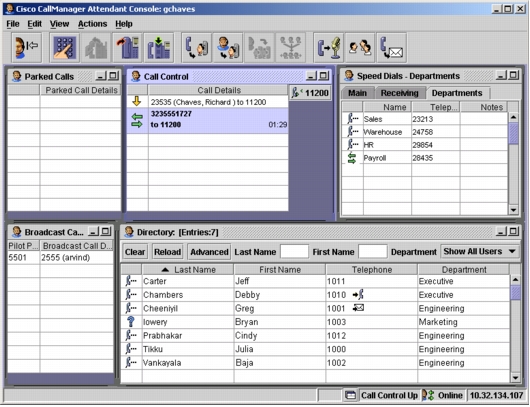
Task: Click the conference people toolbar icon
Action: [360, 48]
